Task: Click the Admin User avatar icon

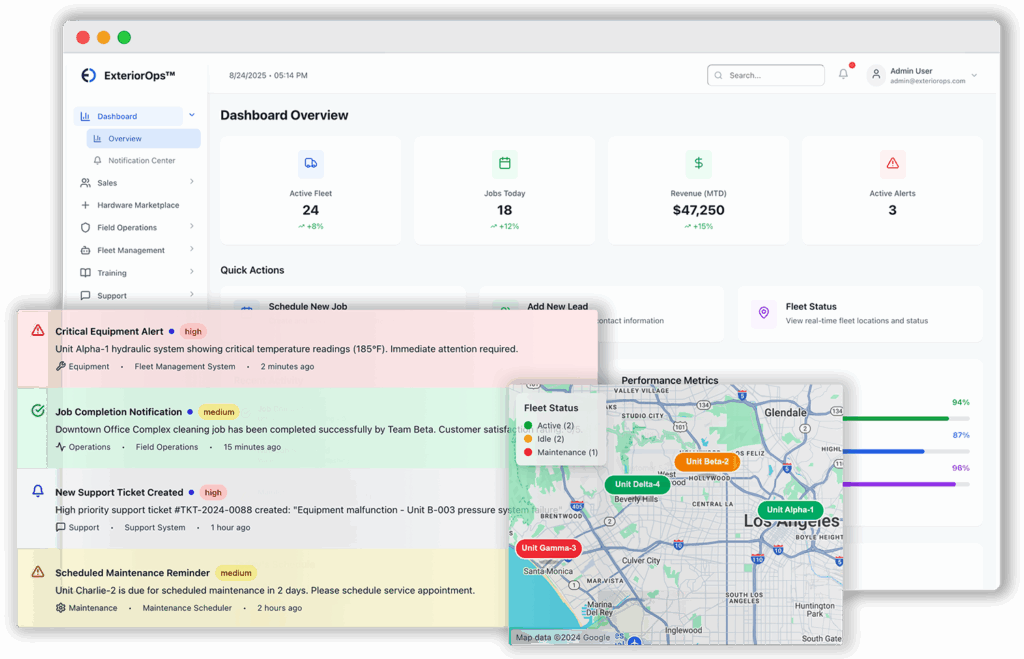Action: [x=876, y=75]
